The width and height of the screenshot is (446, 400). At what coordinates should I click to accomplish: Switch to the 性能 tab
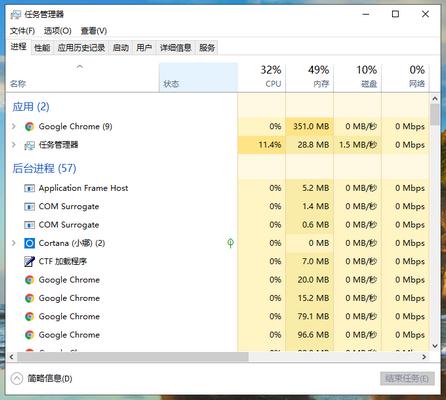[x=42, y=48]
